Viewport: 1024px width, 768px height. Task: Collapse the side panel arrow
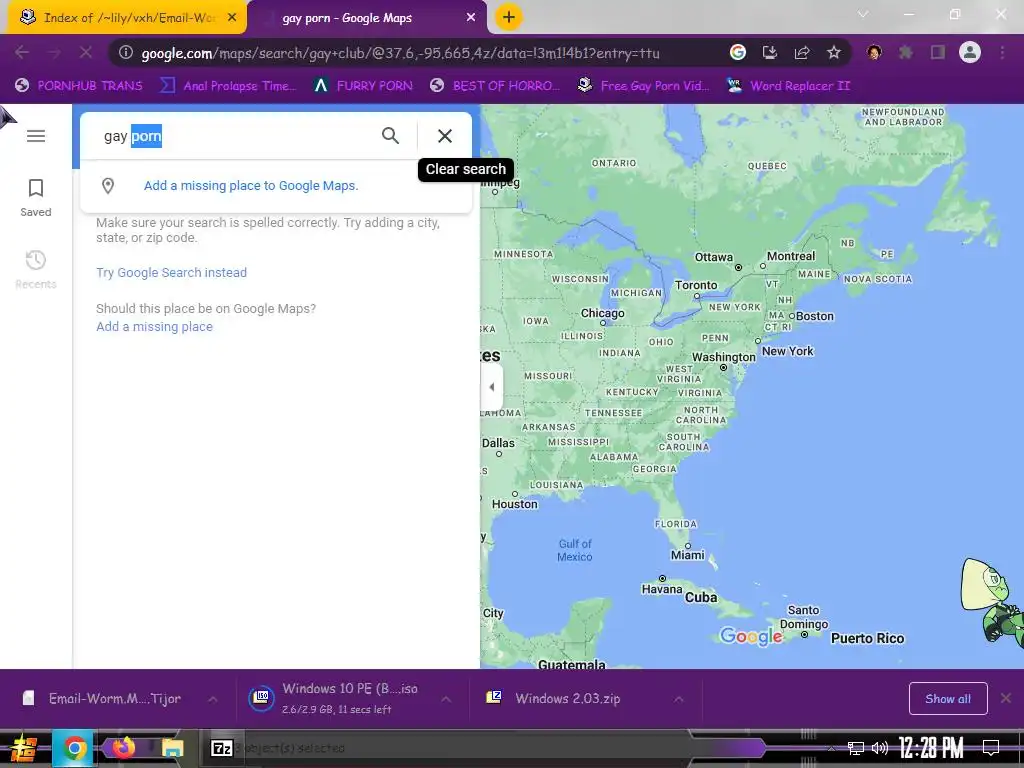tap(492, 387)
